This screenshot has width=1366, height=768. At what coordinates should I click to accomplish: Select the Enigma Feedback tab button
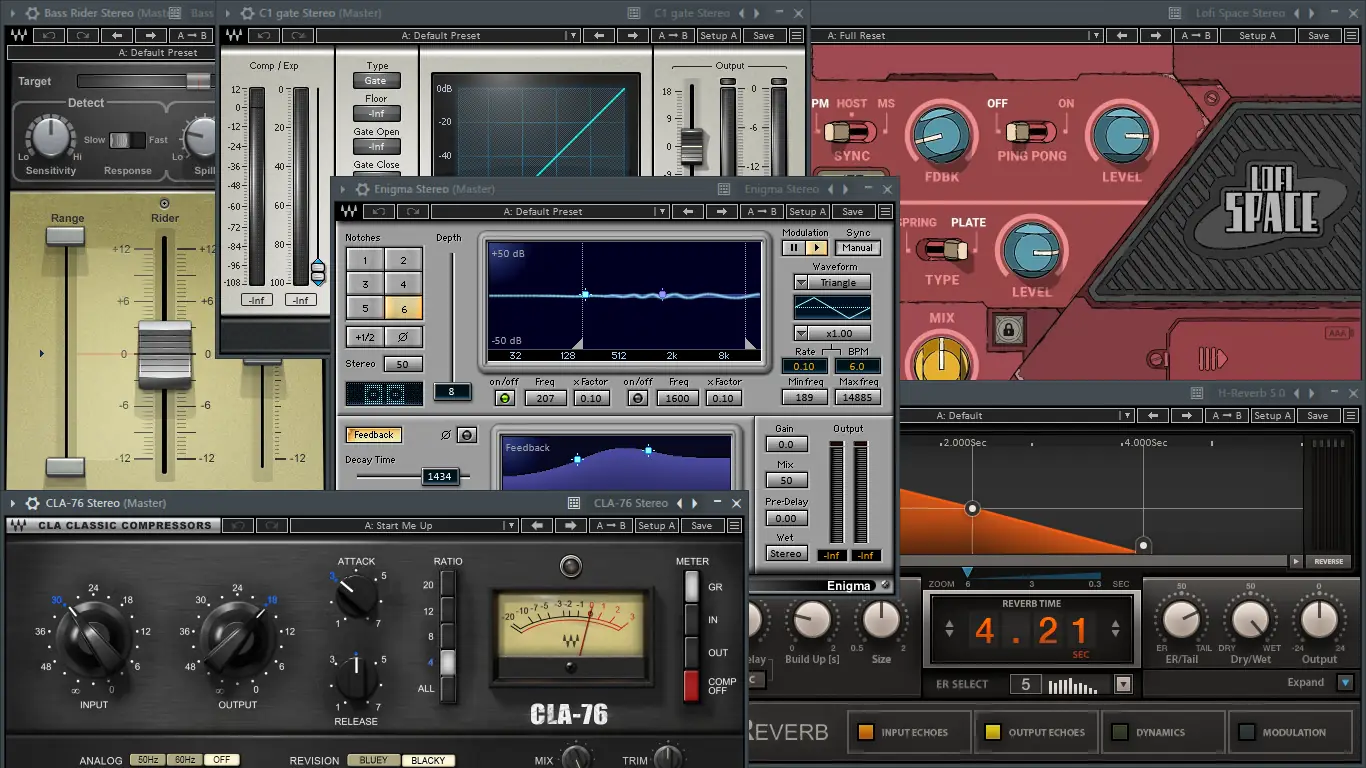pos(373,435)
